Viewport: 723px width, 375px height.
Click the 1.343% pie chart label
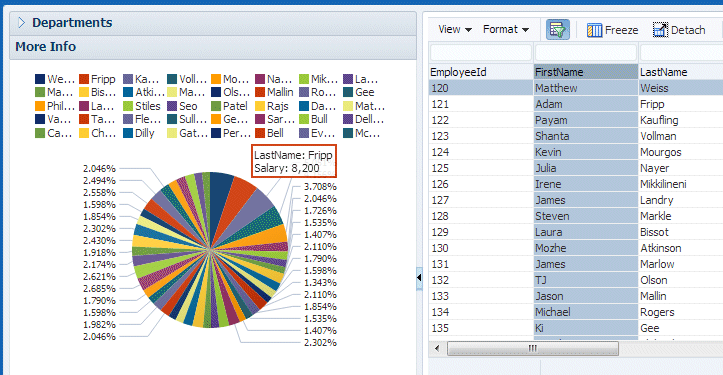coord(320,282)
